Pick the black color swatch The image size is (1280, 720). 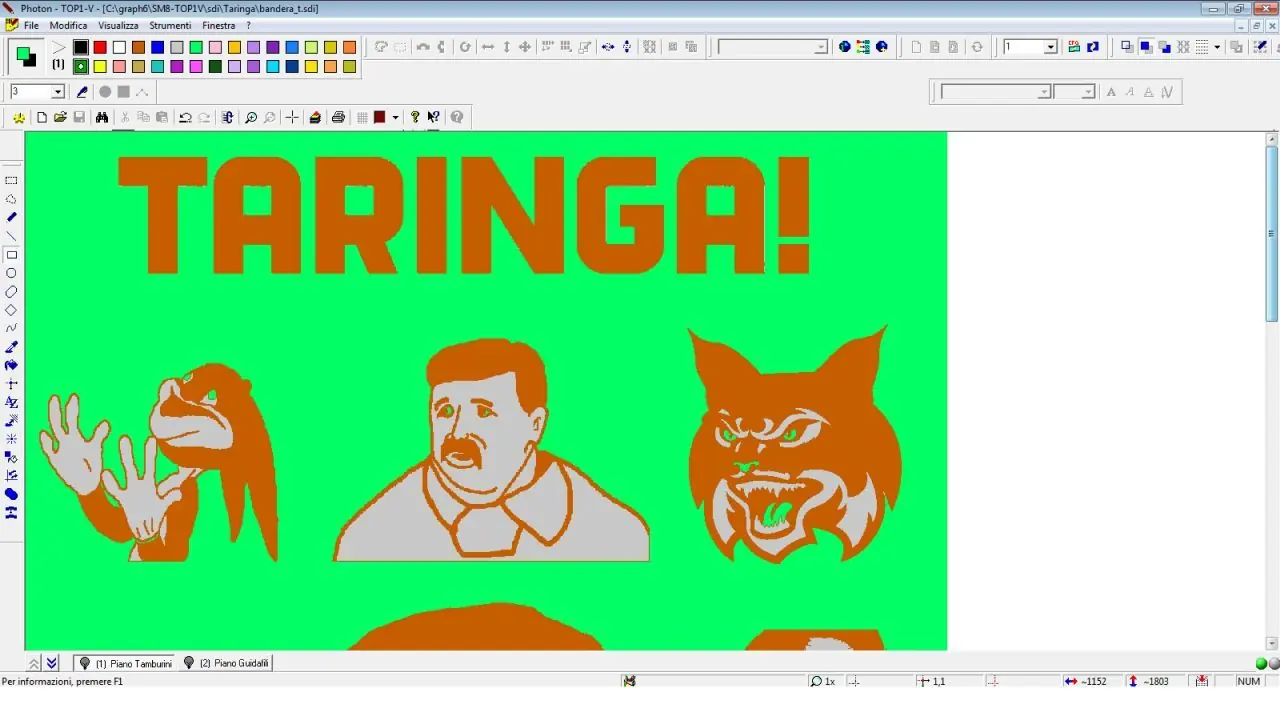(x=81, y=47)
